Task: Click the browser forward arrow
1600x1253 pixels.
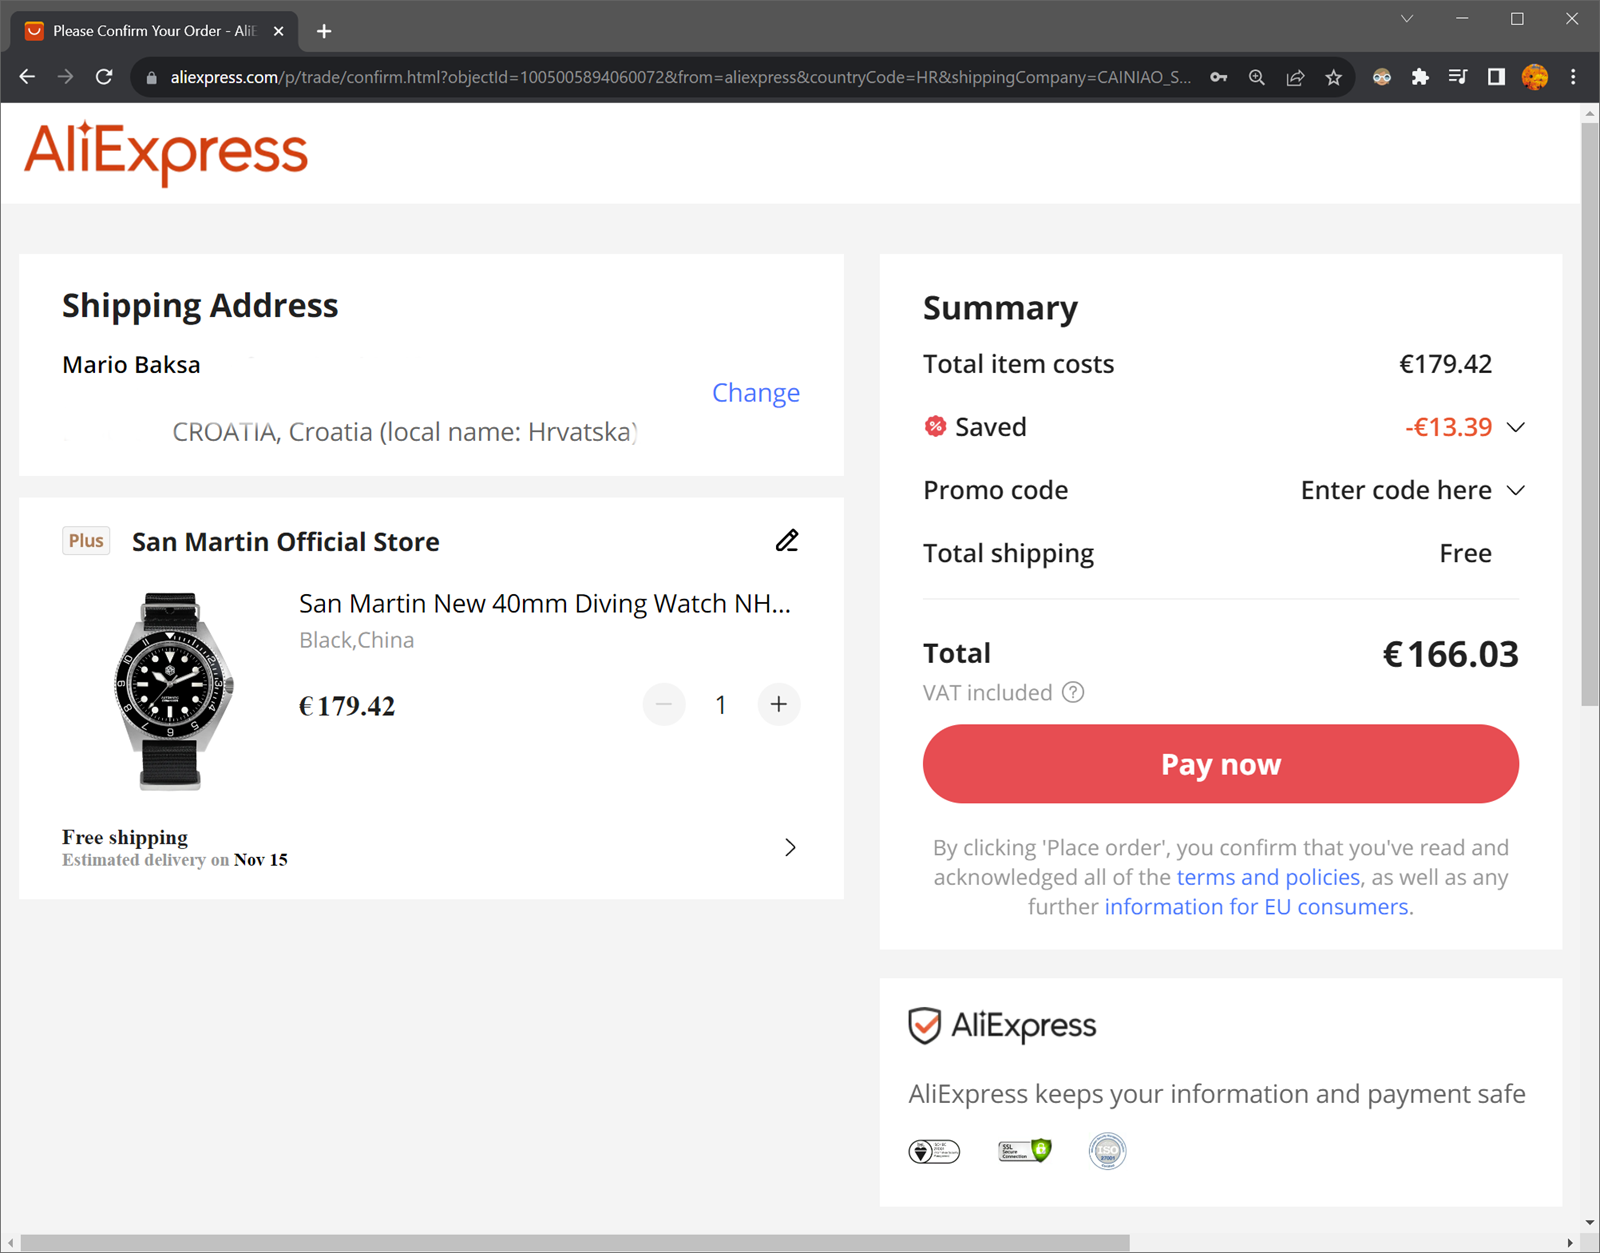Action: tap(65, 77)
